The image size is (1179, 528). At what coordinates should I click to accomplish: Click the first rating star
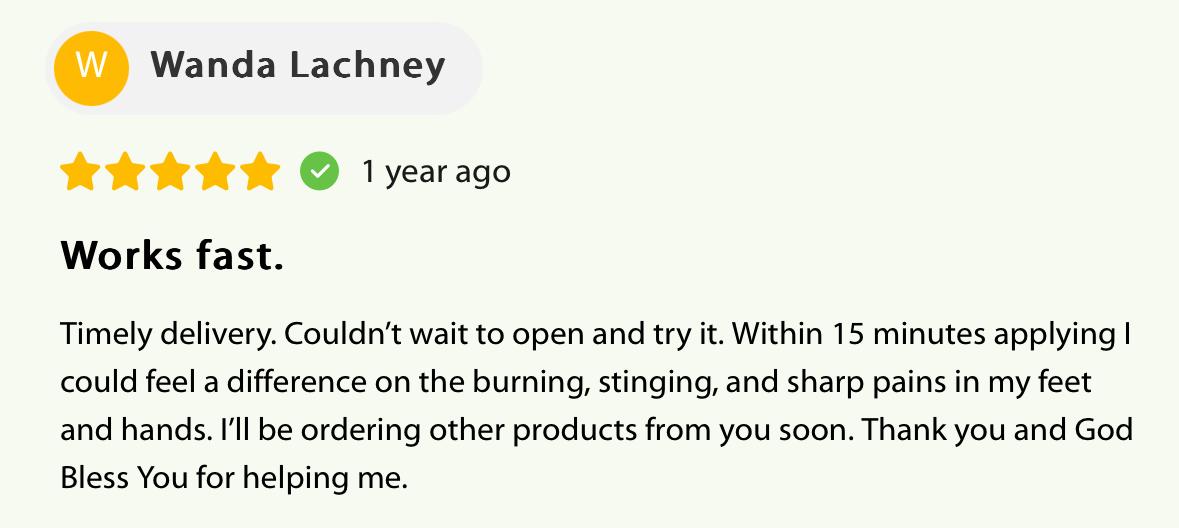80,171
